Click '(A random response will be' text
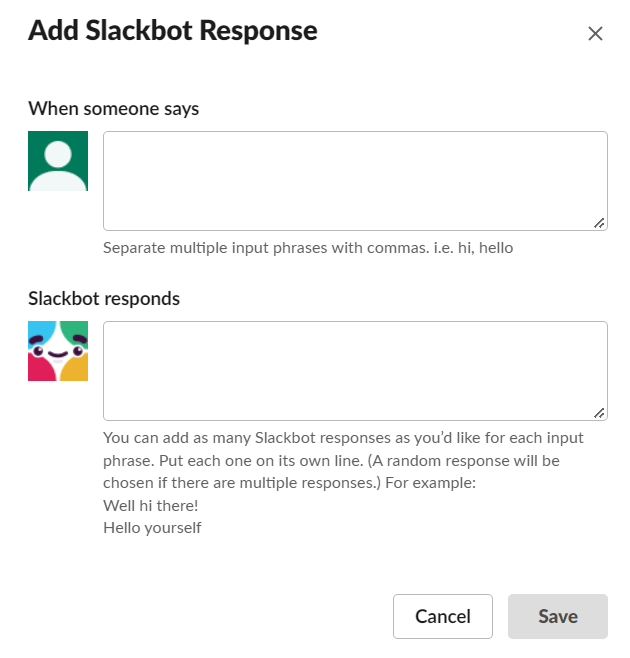 (464, 461)
